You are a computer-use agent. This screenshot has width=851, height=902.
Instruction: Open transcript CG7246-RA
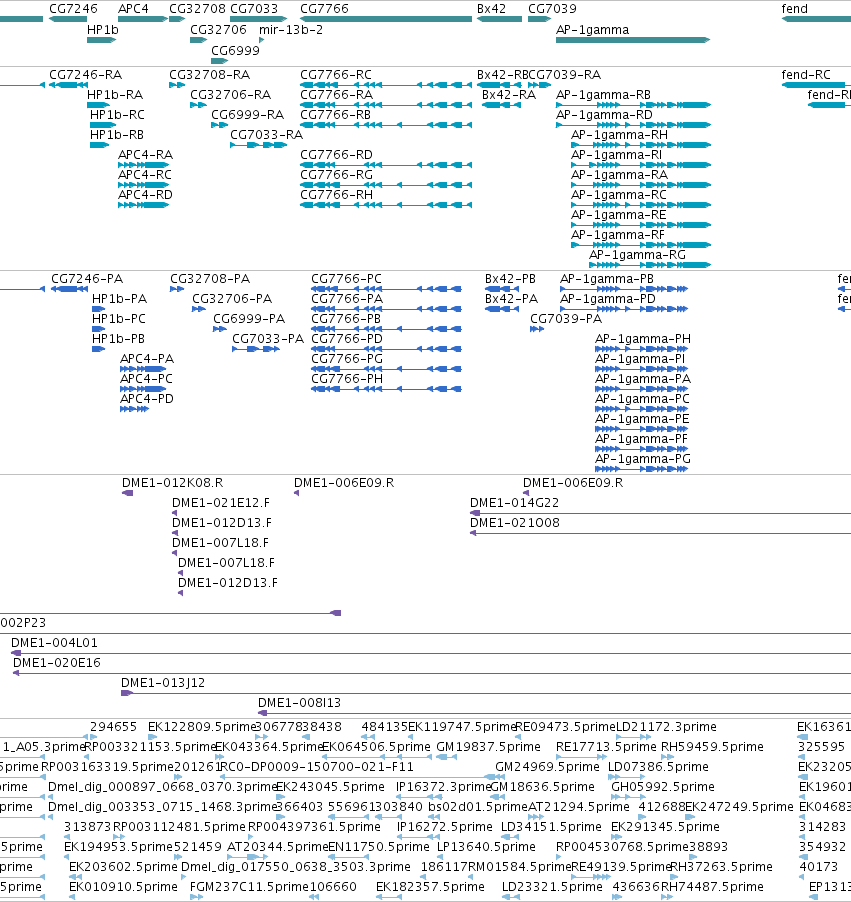[x=85, y=75]
